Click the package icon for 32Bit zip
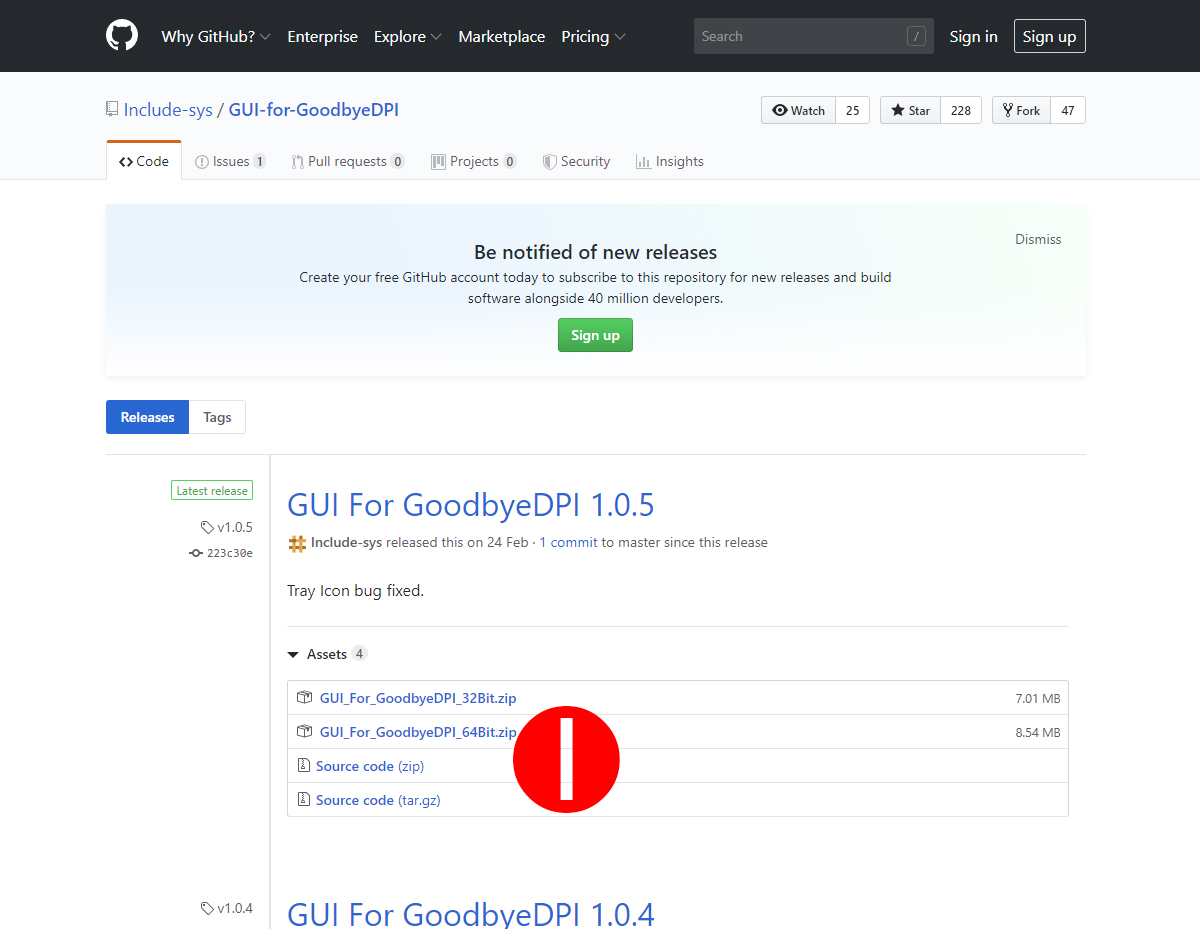The image size is (1200, 929). [x=305, y=698]
